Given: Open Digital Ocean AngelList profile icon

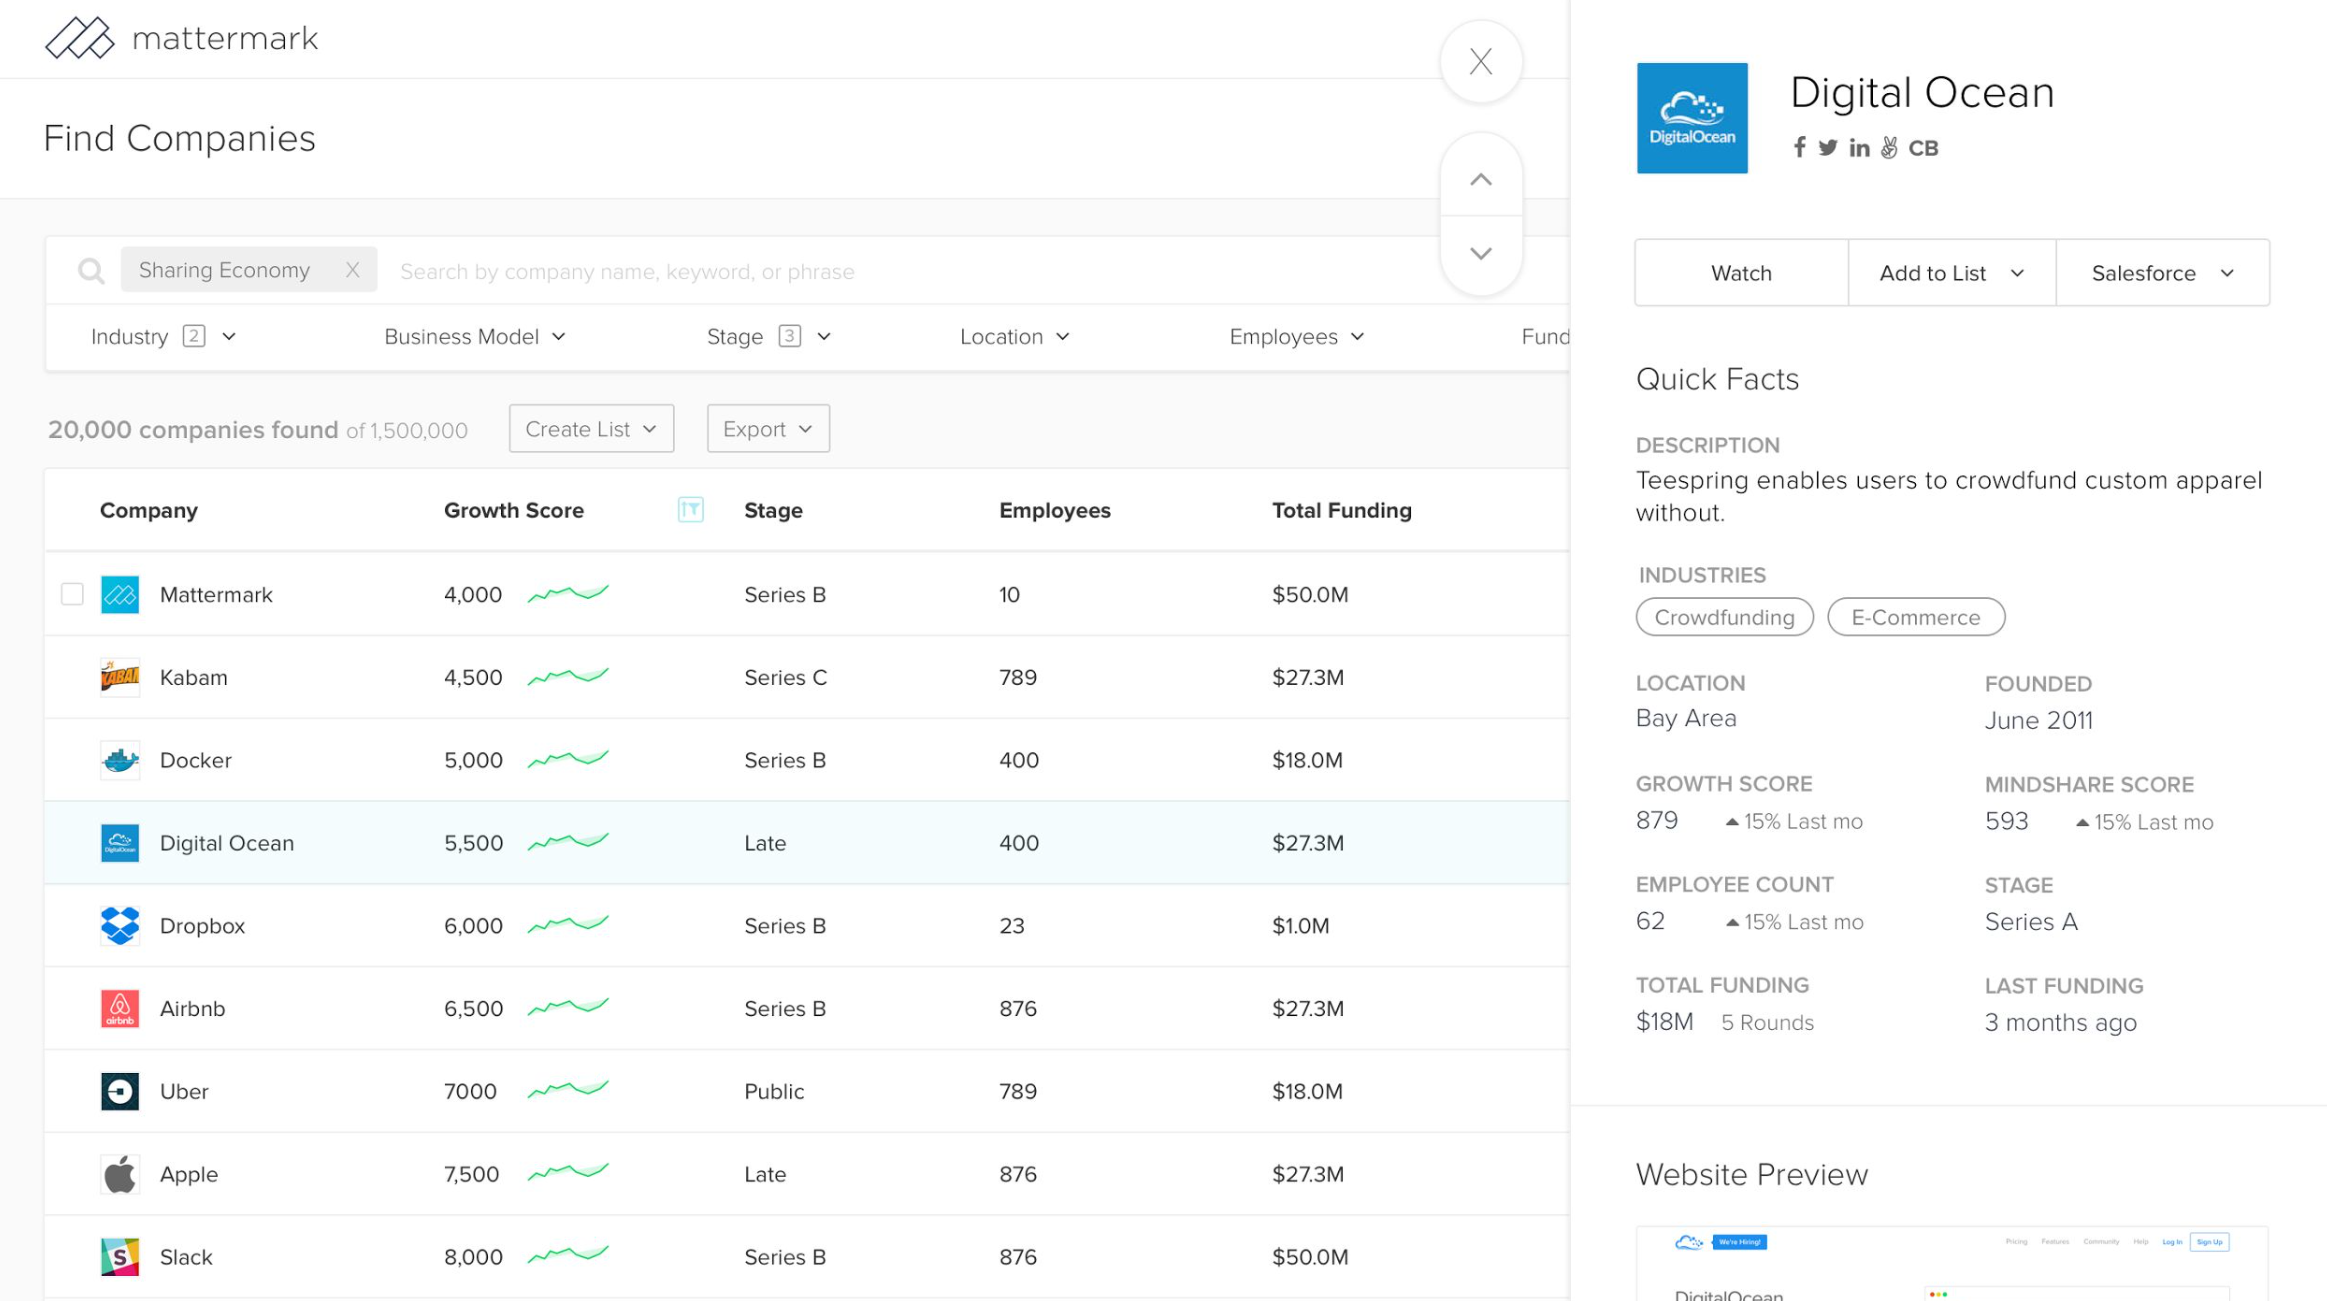Looking at the screenshot, I should tap(1889, 147).
